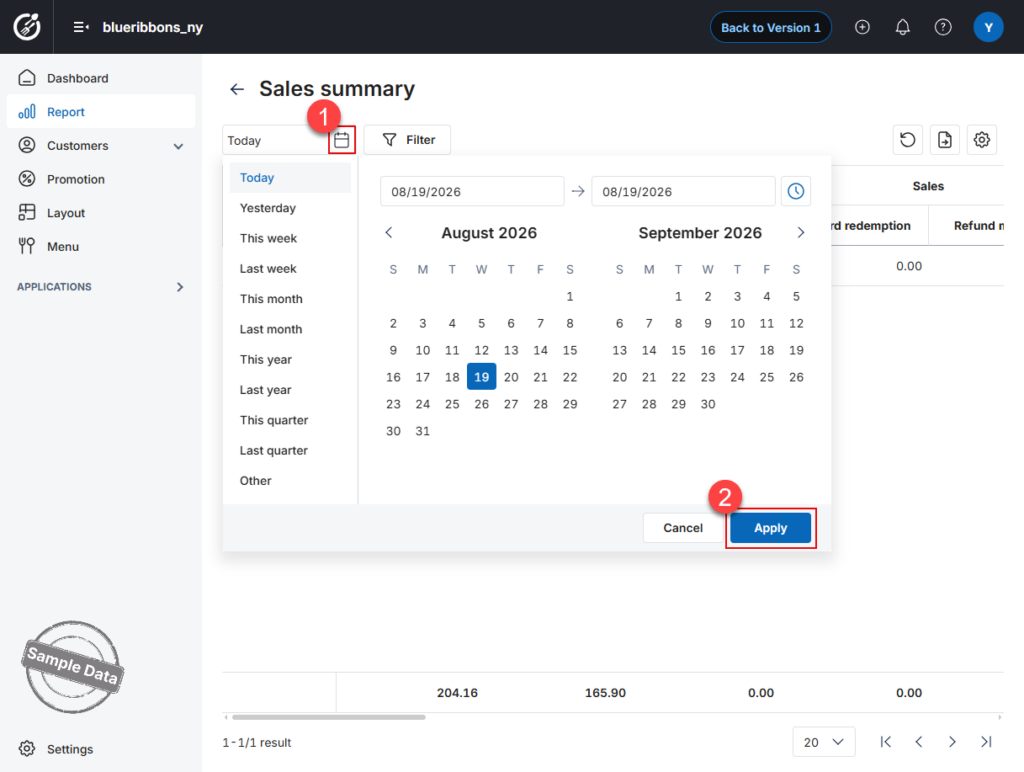This screenshot has width=1024, height=772.
Task: Click the refresh report icon
Action: pyautogui.click(x=908, y=140)
